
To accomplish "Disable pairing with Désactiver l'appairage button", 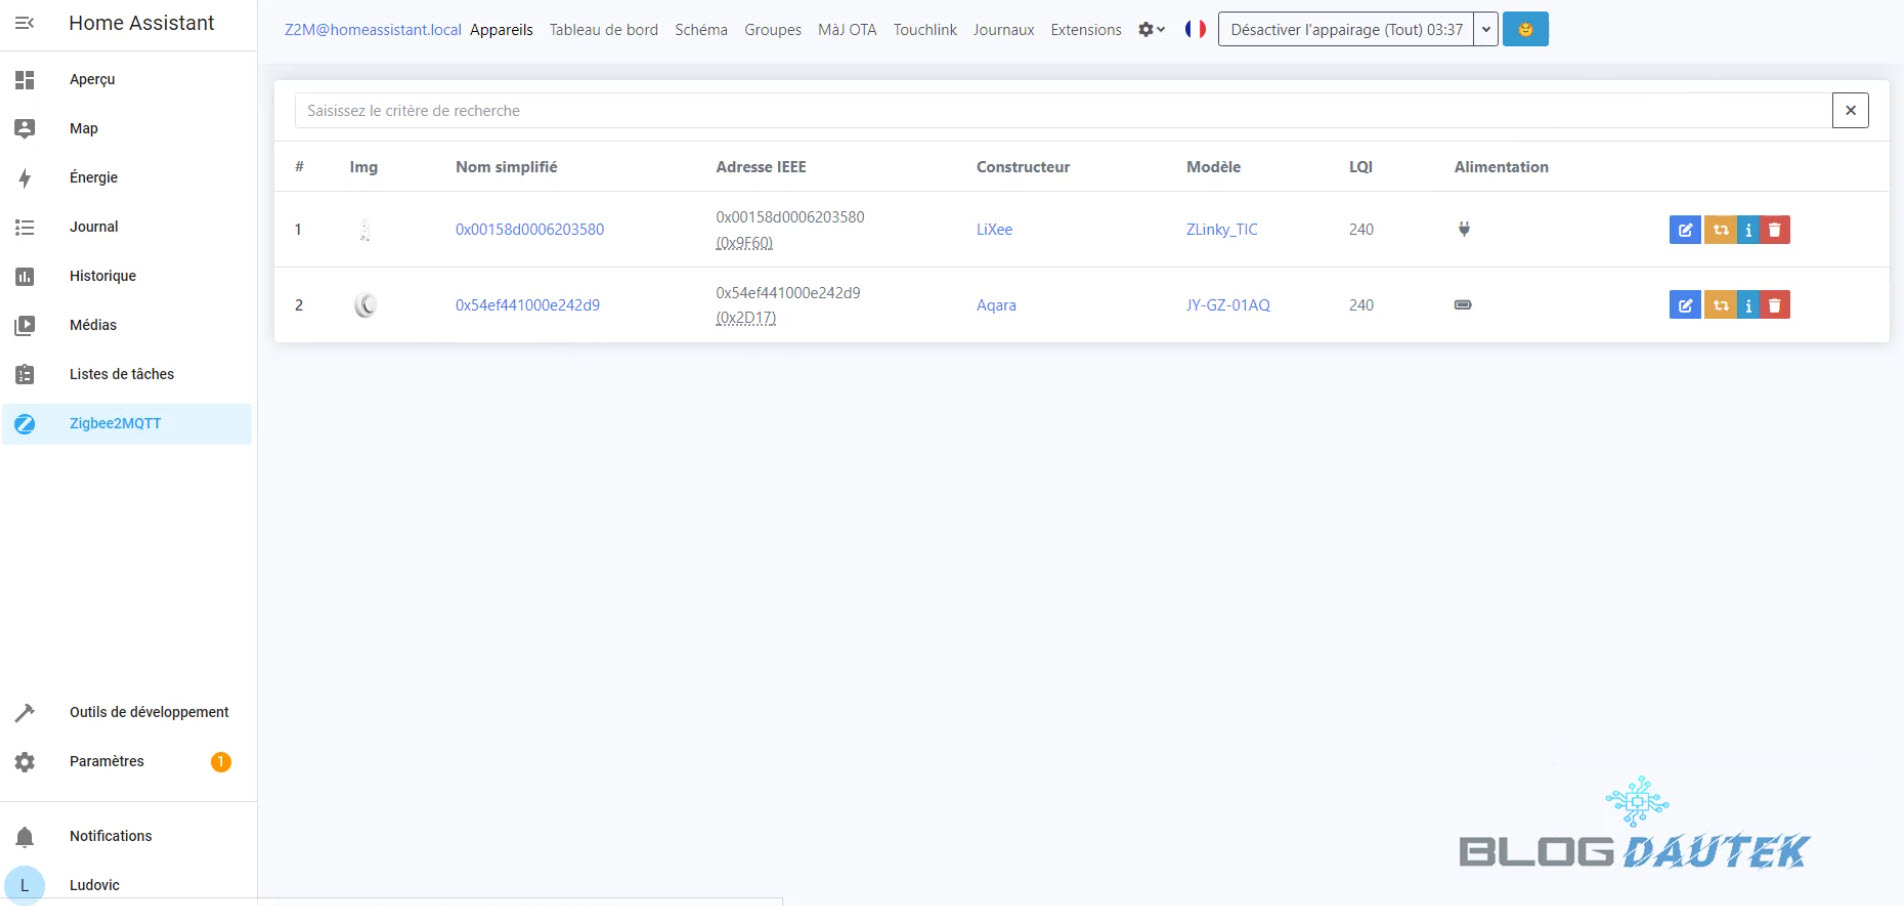I will [1345, 30].
